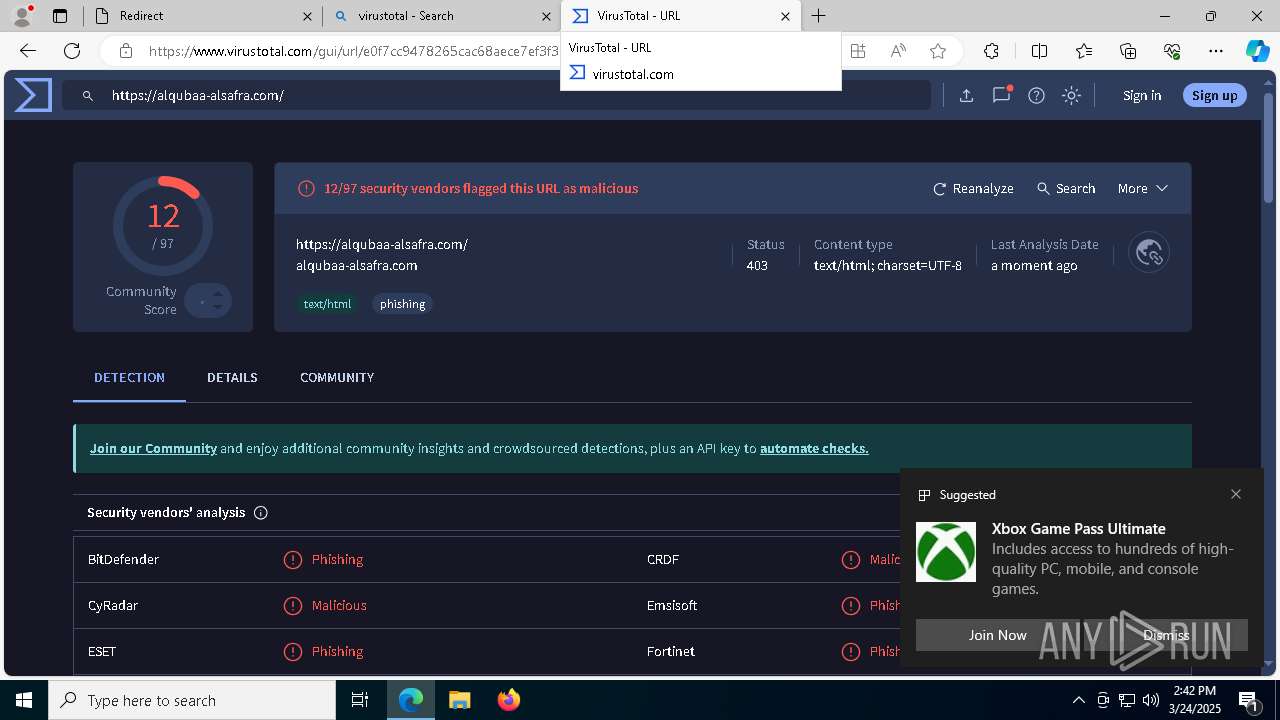Image resolution: width=1280 pixels, height=720 pixels.
Task: Open the favorites list icon
Action: tap(1084, 51)
